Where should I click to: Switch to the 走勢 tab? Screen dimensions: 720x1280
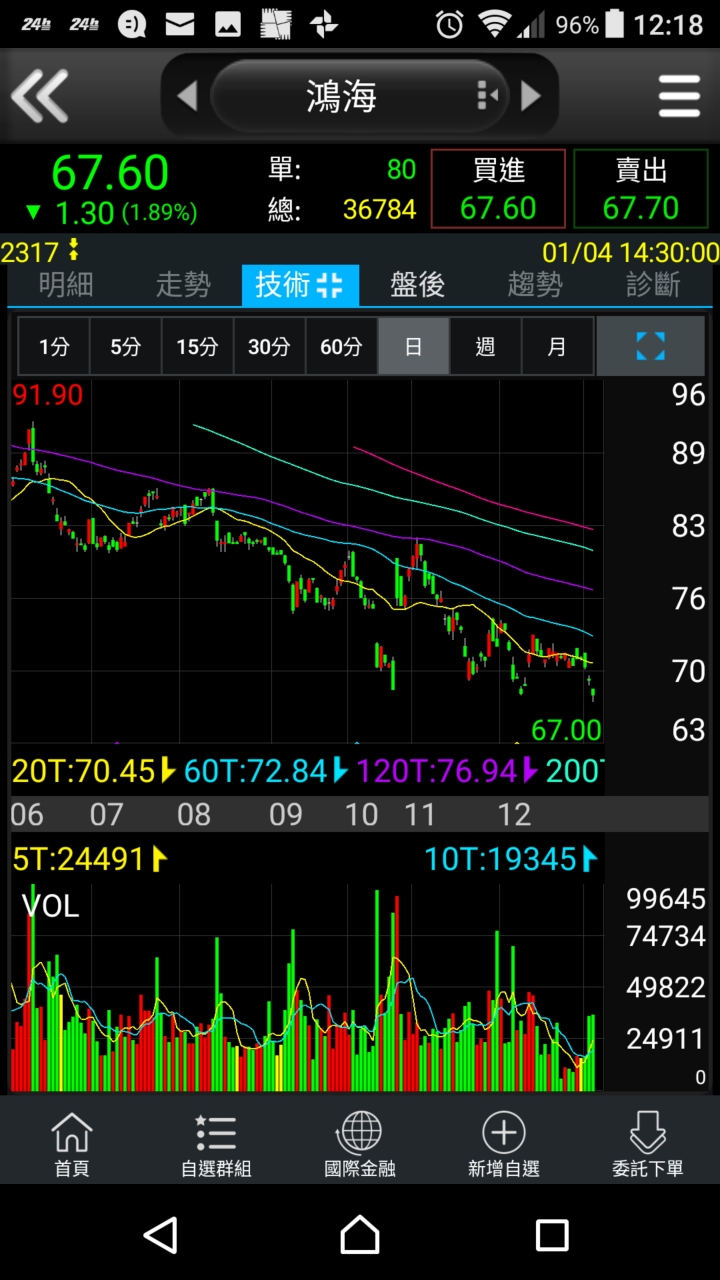pos(183,285)
